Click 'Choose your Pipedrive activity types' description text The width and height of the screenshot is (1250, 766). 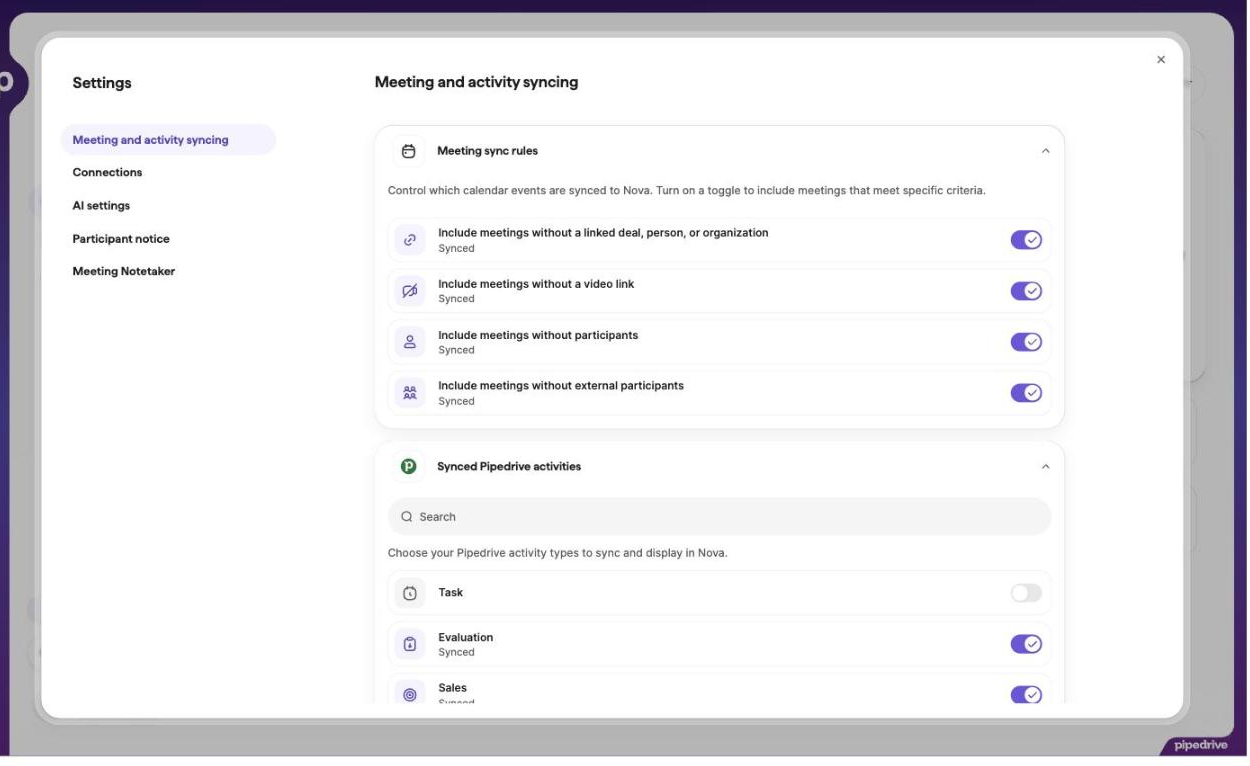[x=557, y=553]
